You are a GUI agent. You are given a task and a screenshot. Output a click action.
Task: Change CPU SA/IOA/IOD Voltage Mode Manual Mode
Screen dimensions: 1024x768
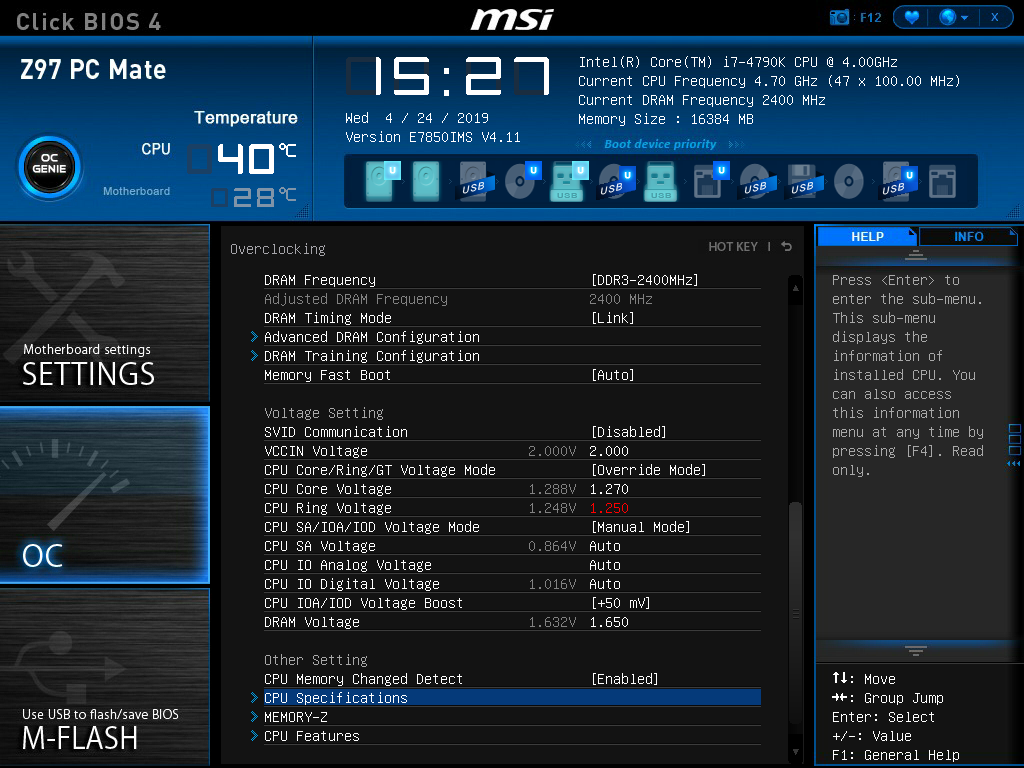[640, 527]
